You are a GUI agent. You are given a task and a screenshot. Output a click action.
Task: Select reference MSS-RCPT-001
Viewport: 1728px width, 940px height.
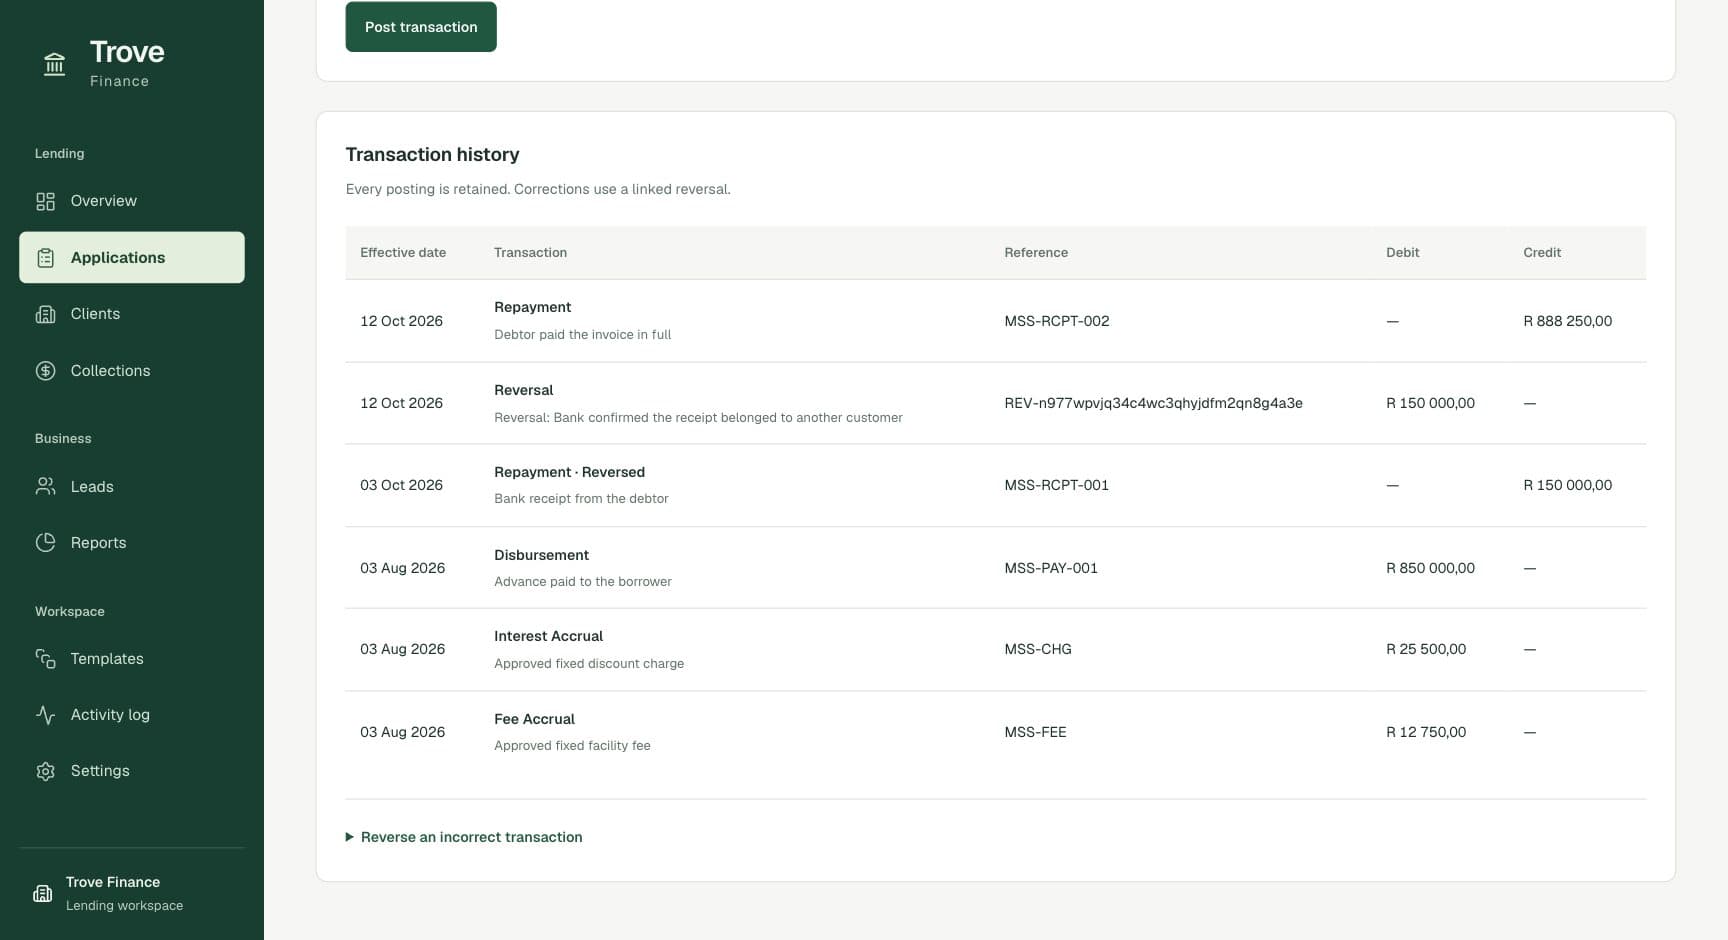click(x=1056, y=485)
